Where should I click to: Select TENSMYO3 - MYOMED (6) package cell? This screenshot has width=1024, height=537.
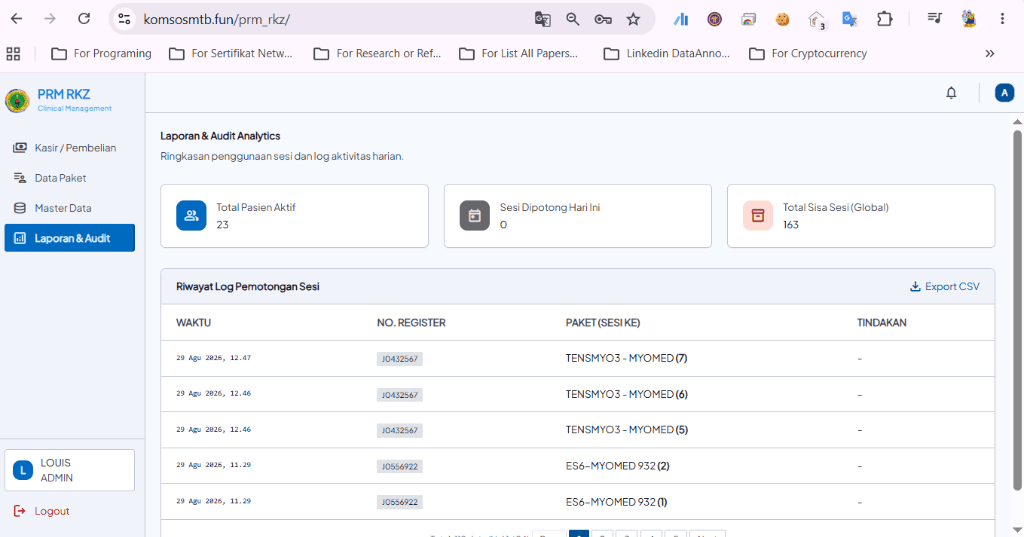(626, 394)
